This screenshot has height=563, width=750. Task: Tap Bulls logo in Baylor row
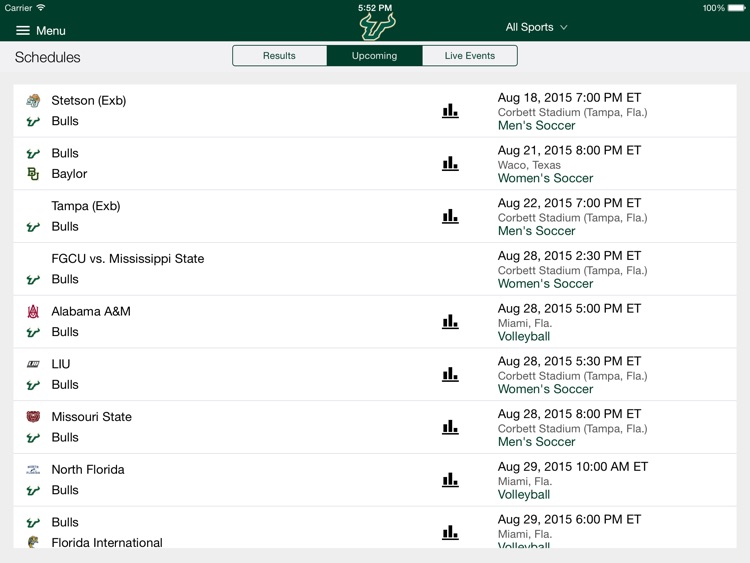pos(33,154)
